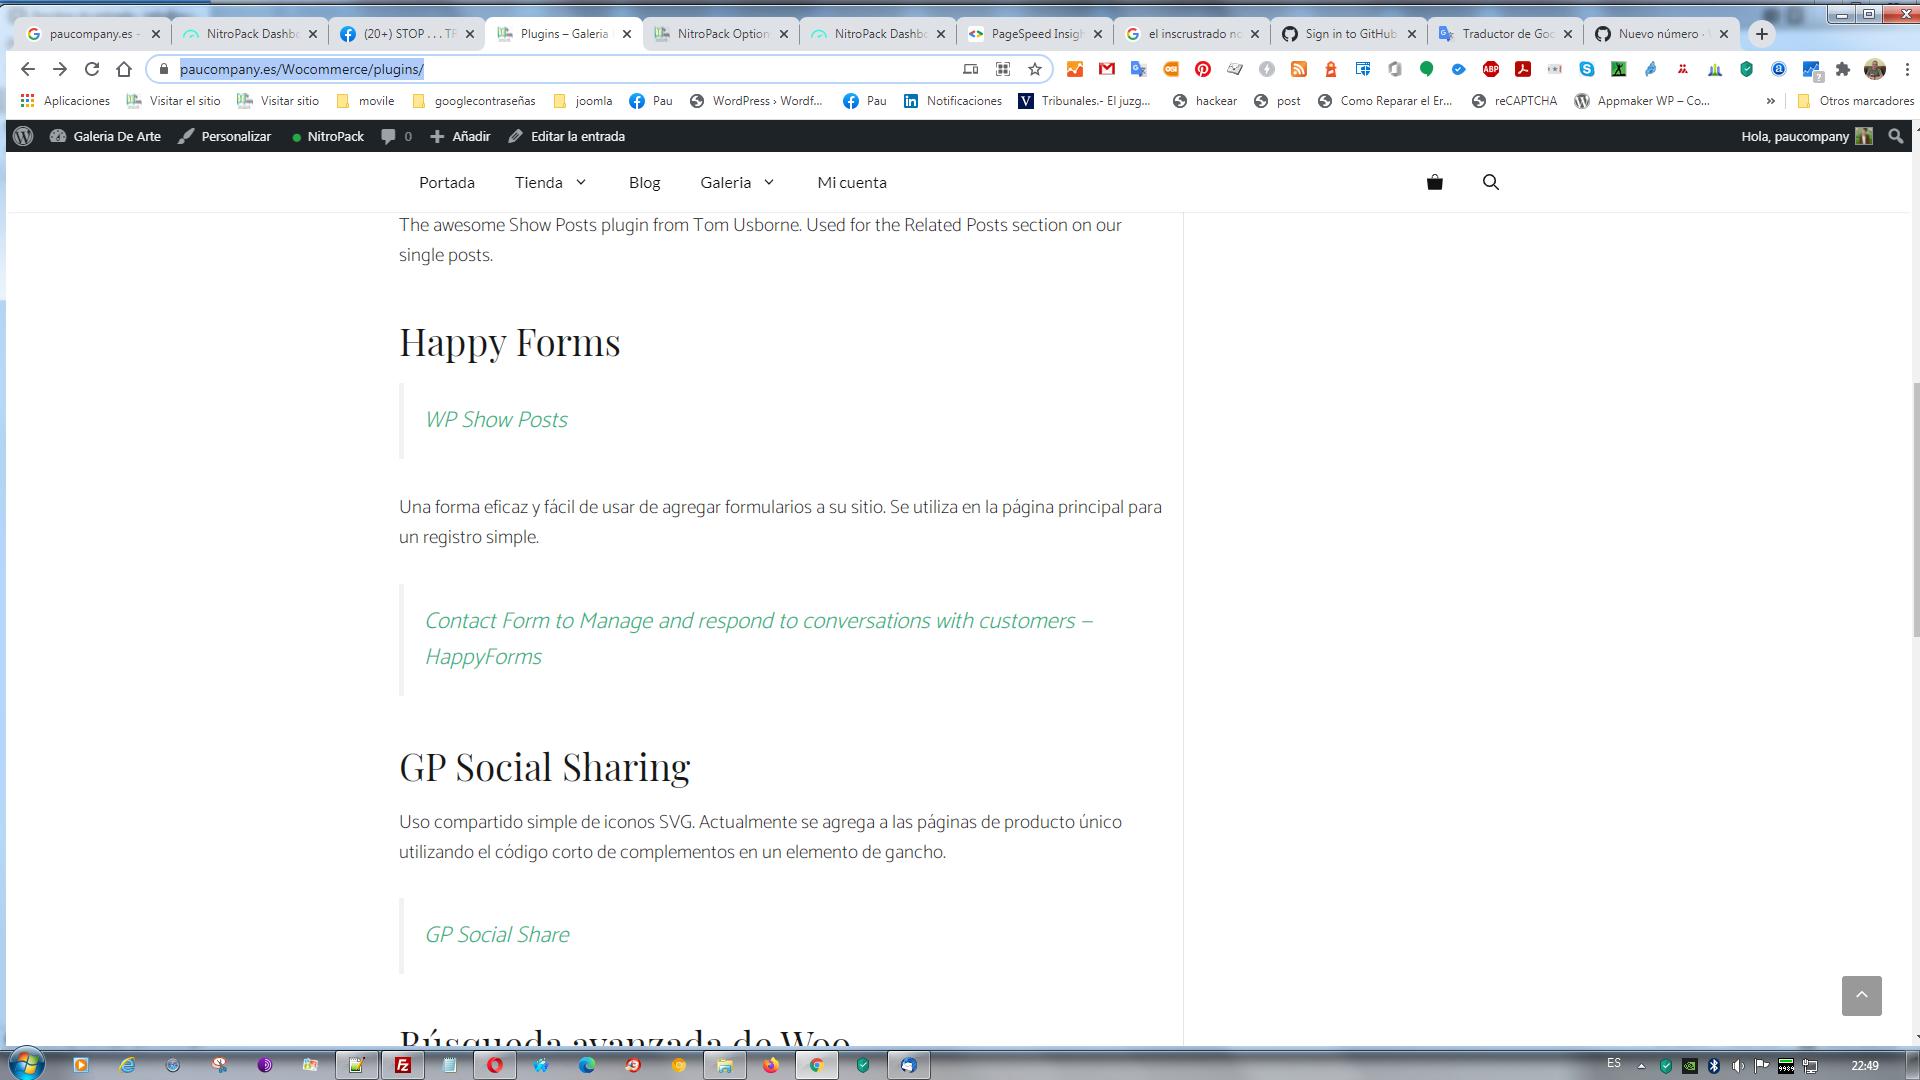Open the Extensions puzzle piece menu
Screen dimensions: 1920x1080
click(x=1843, y=69)
